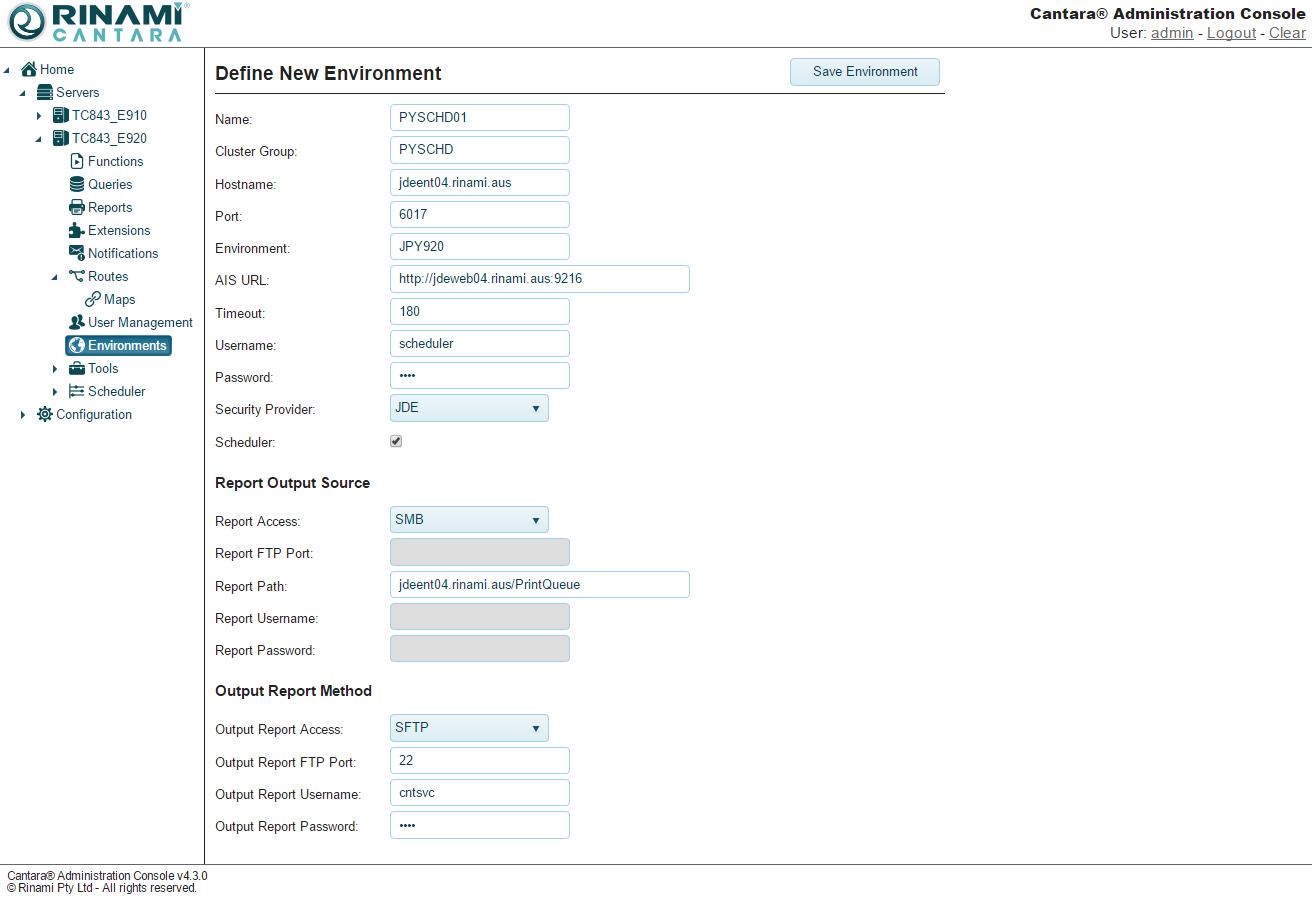Click the User Management people icon
1312x906 pixels.
tap(77, 322)
